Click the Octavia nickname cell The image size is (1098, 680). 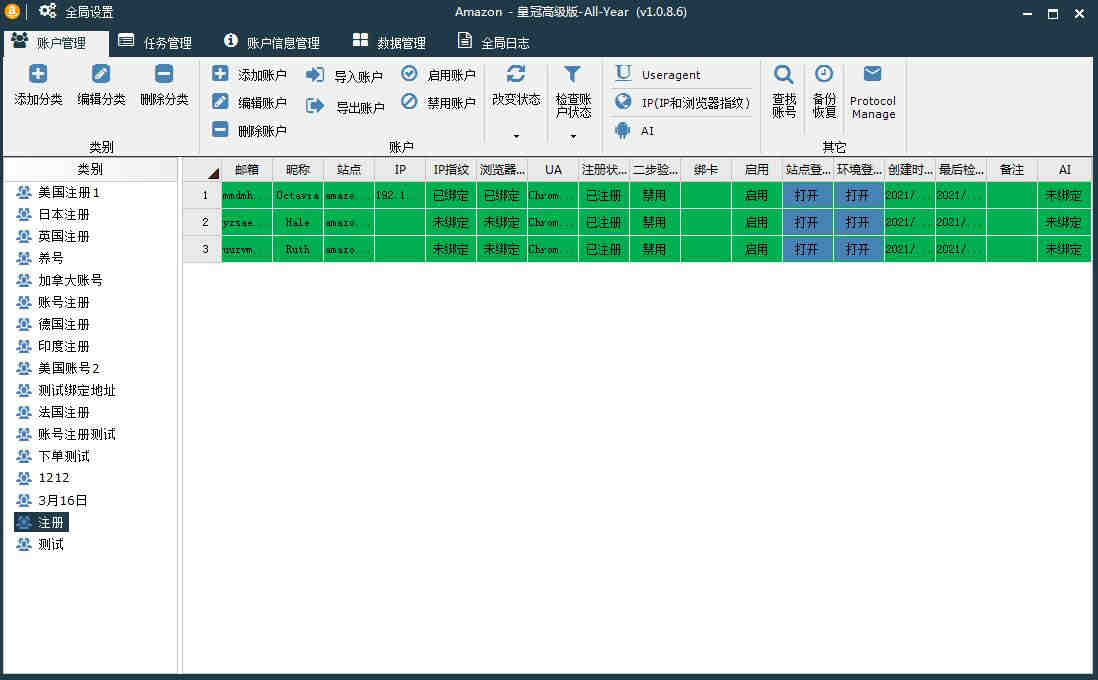[298, 195]
